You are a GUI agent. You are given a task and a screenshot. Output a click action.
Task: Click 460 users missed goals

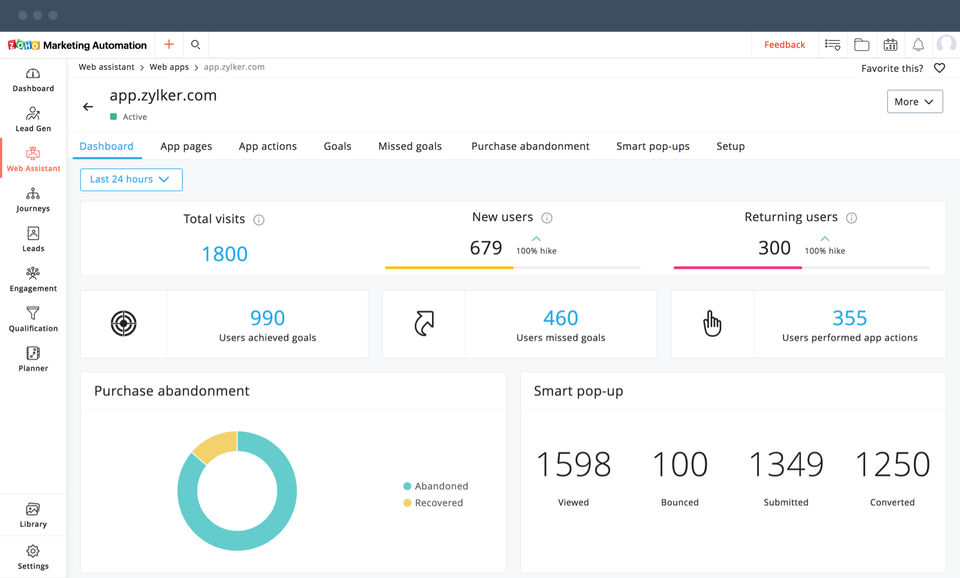[561, 318]
